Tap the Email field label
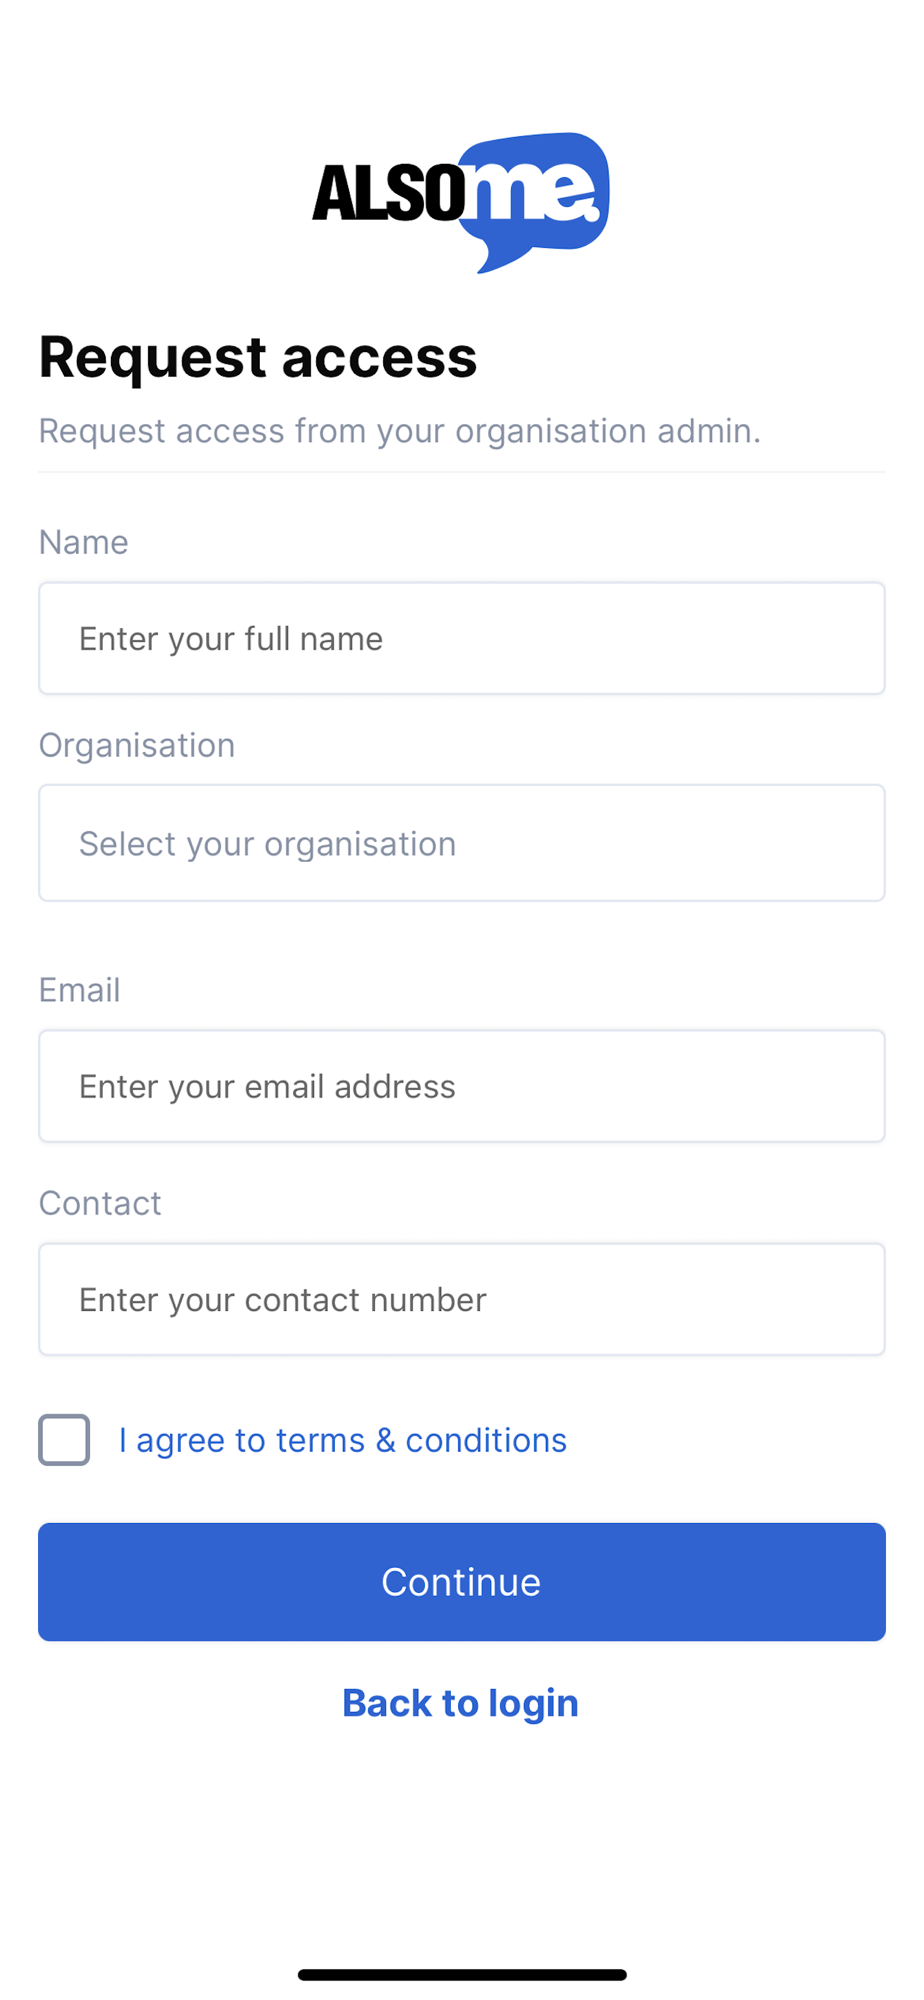 [80, 990]
